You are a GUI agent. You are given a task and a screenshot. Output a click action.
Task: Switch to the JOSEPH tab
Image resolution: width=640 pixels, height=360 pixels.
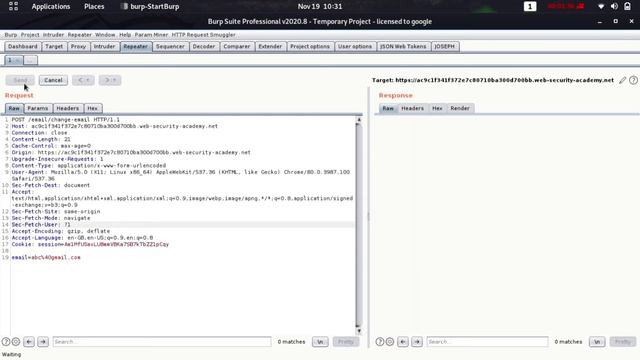[444, 47]
